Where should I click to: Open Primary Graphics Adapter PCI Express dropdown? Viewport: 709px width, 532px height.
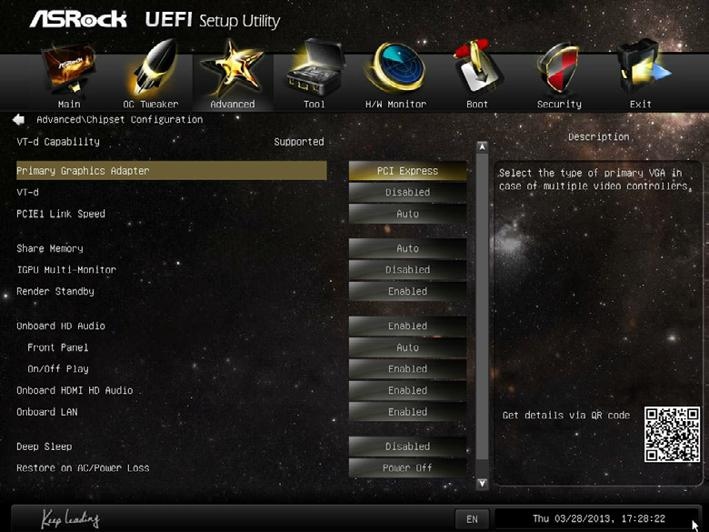[407, 171]
